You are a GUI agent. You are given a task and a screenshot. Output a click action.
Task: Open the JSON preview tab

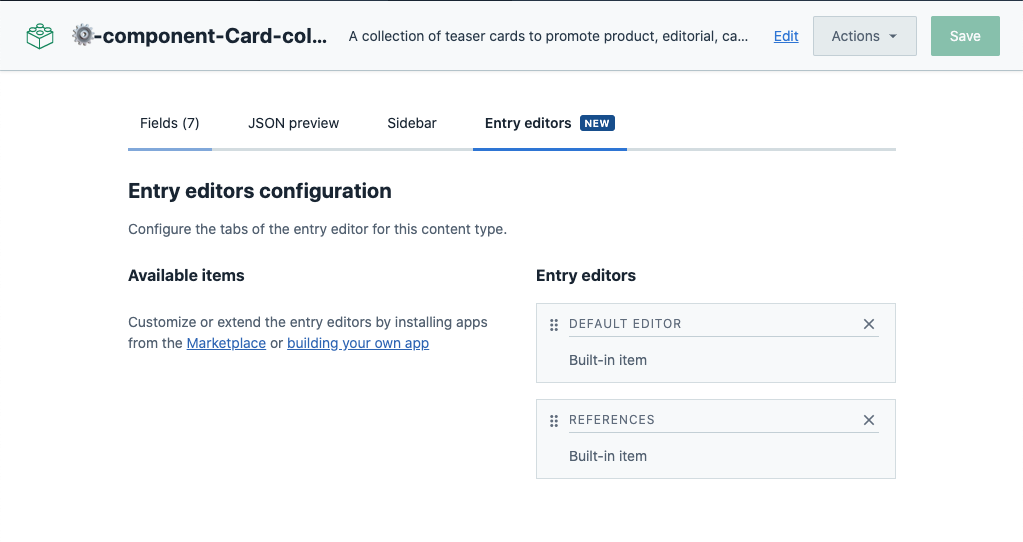click(293, 123)
